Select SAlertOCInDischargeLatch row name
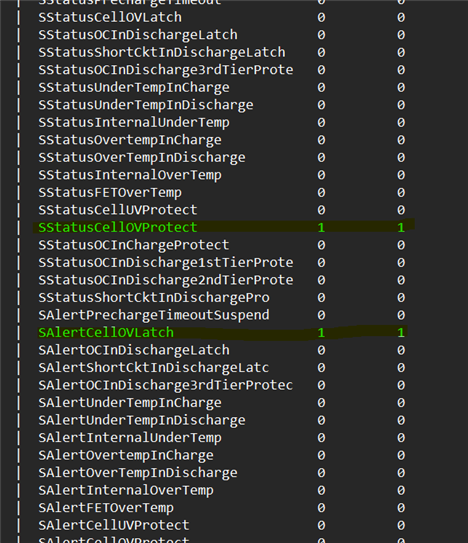The image size is (468, 543). 134,350
